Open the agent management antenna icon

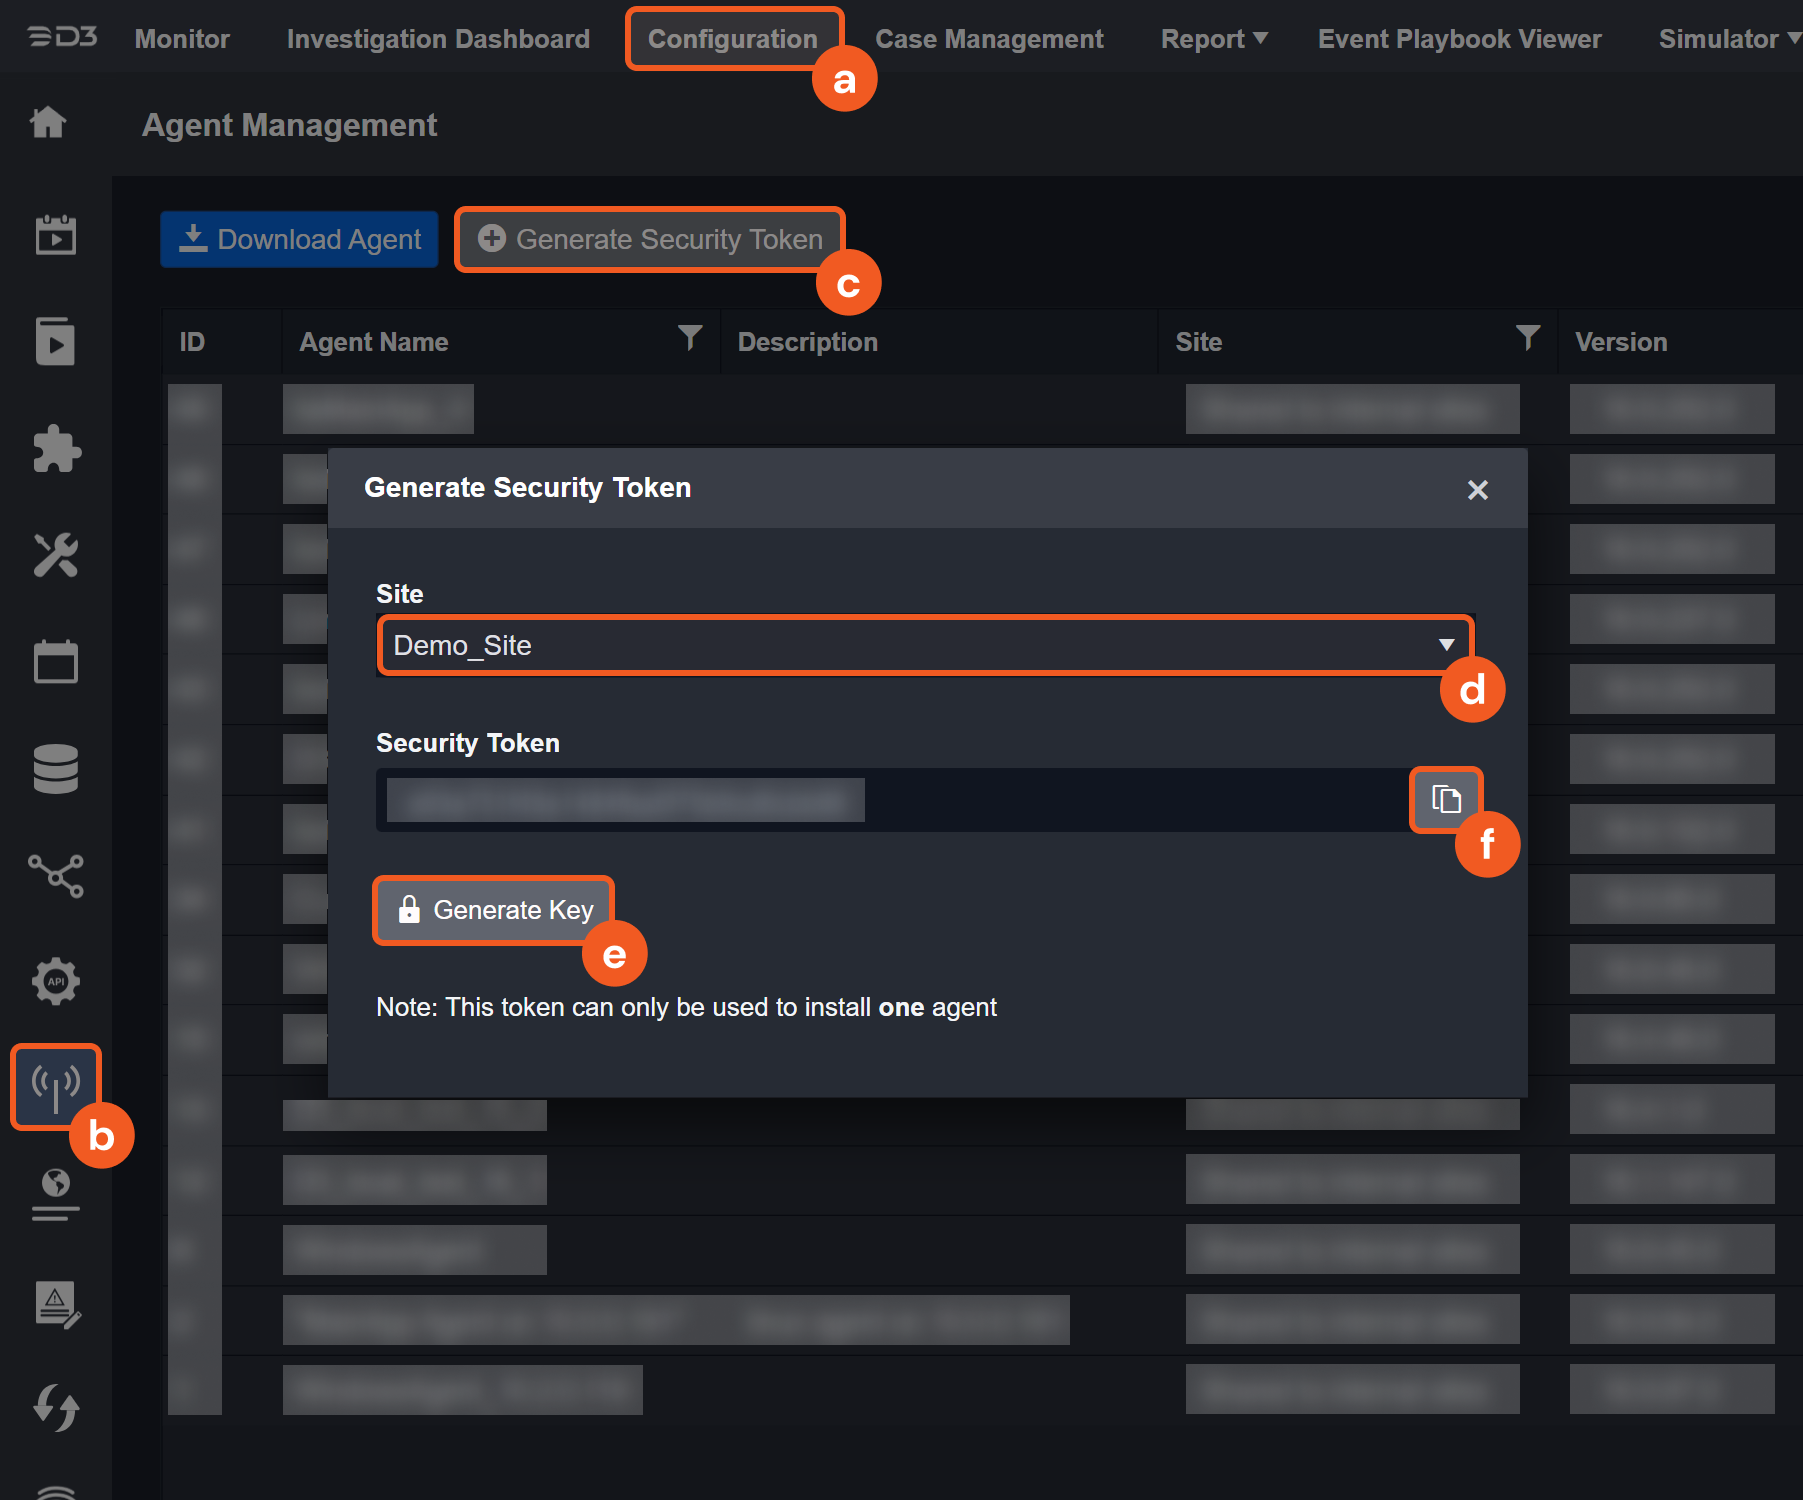(x=56, y=1087)
